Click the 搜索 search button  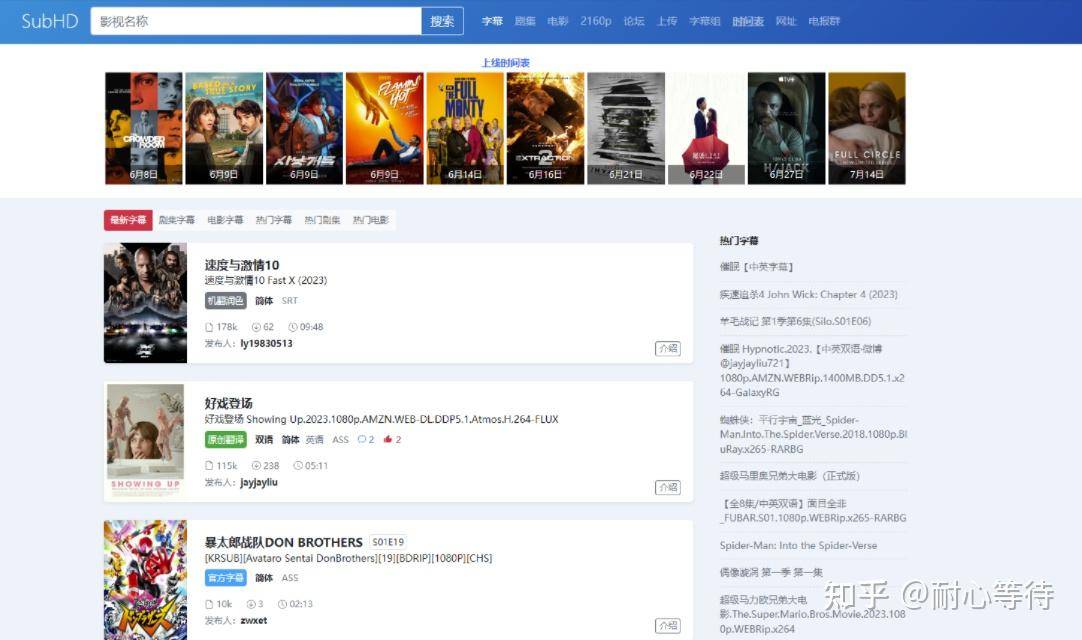pos(442,21)
